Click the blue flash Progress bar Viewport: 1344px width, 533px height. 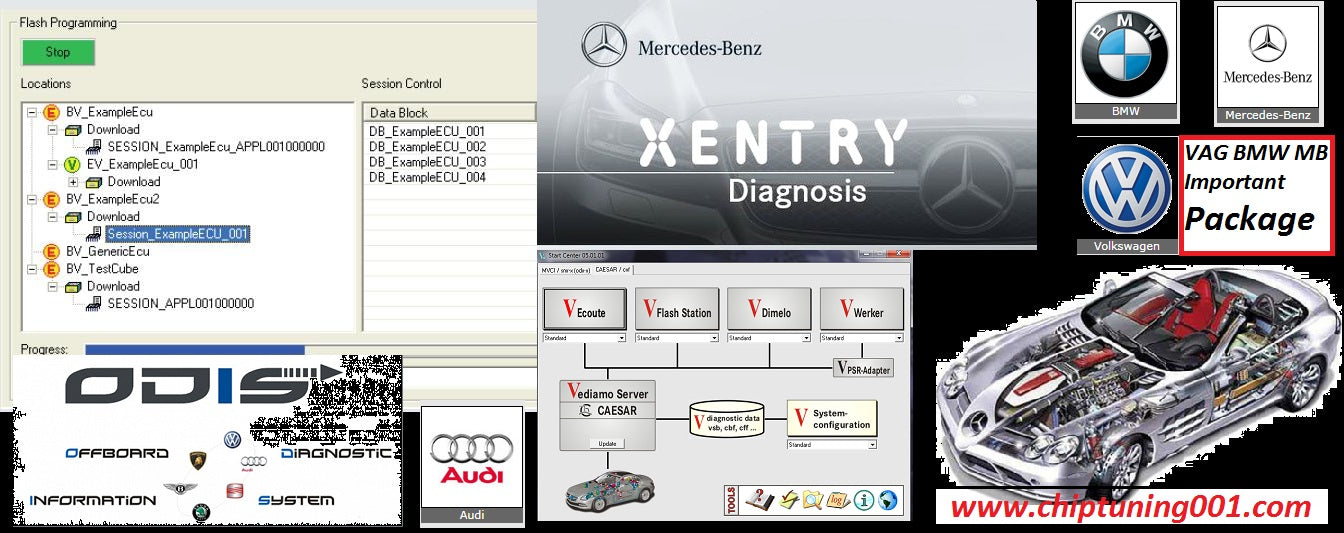pyautogui.click(x=194, y=350)
